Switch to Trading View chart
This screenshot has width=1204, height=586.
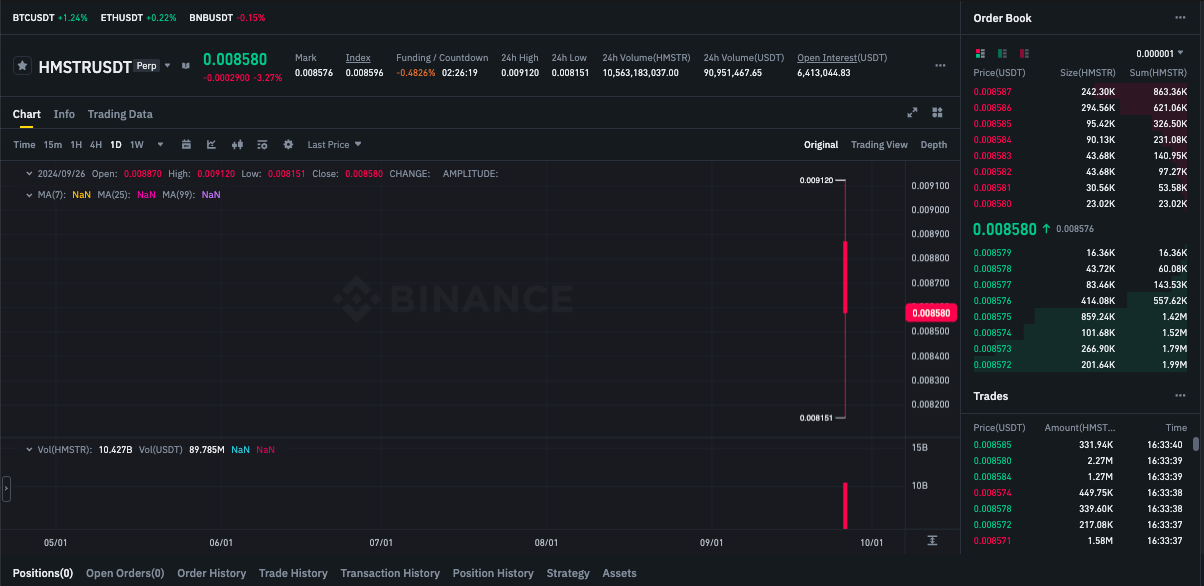[879, 145]
